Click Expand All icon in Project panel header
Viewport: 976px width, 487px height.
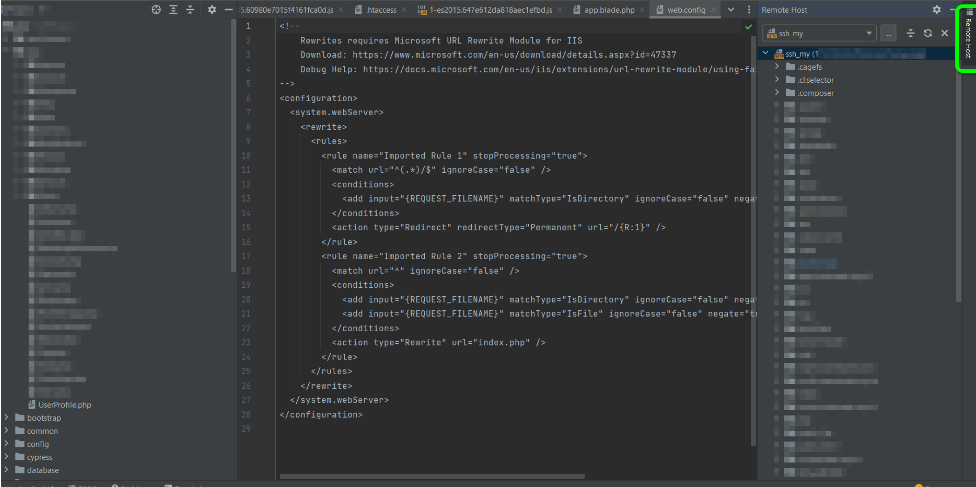point(174,10)
